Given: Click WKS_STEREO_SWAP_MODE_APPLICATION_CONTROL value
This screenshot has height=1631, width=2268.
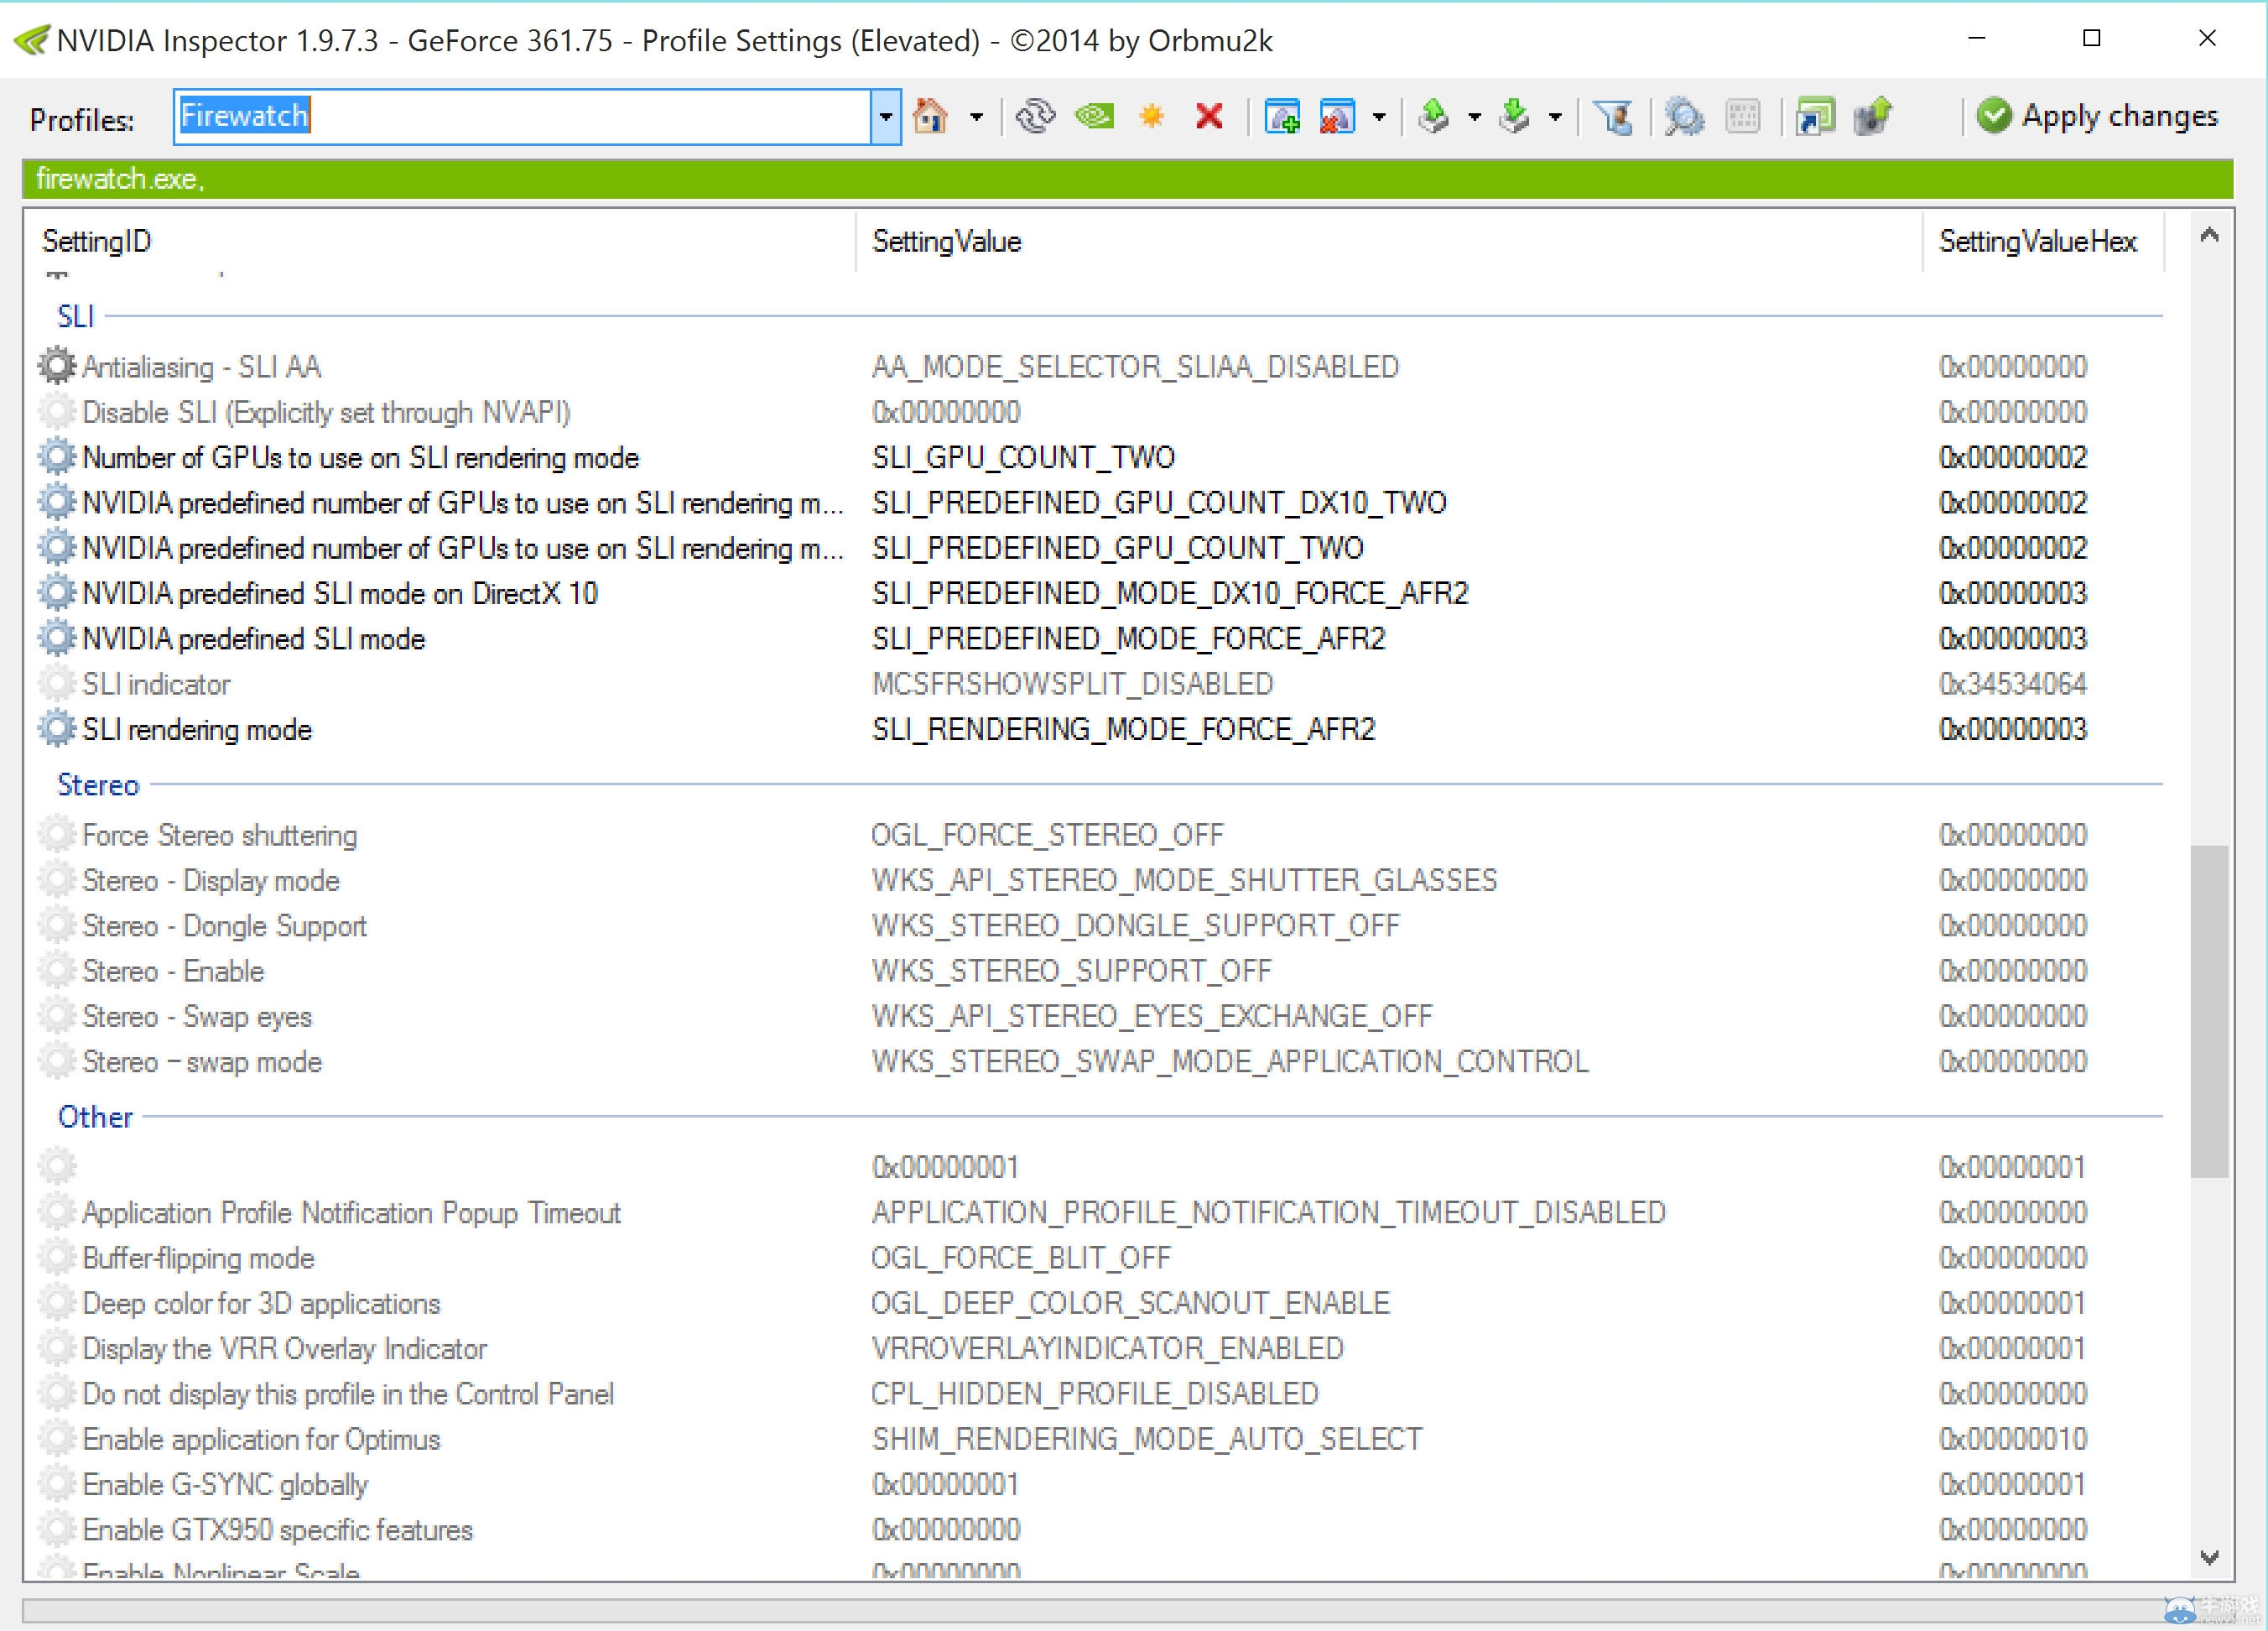Looking at the screenshot, I should pyautogui.click(x=1230, y=1061).
